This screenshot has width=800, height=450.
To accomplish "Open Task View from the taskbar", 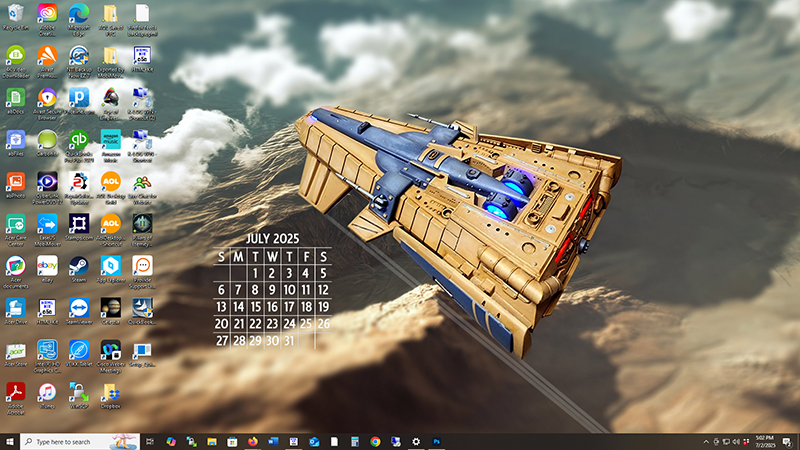I will [149, 442].
